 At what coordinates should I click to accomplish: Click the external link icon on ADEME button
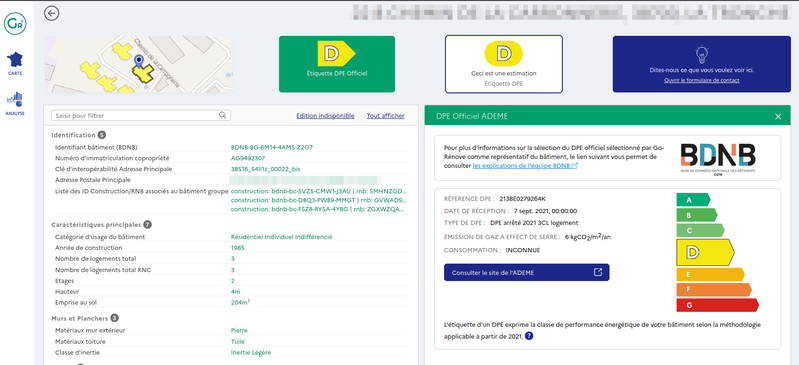(x=598, y=272)
